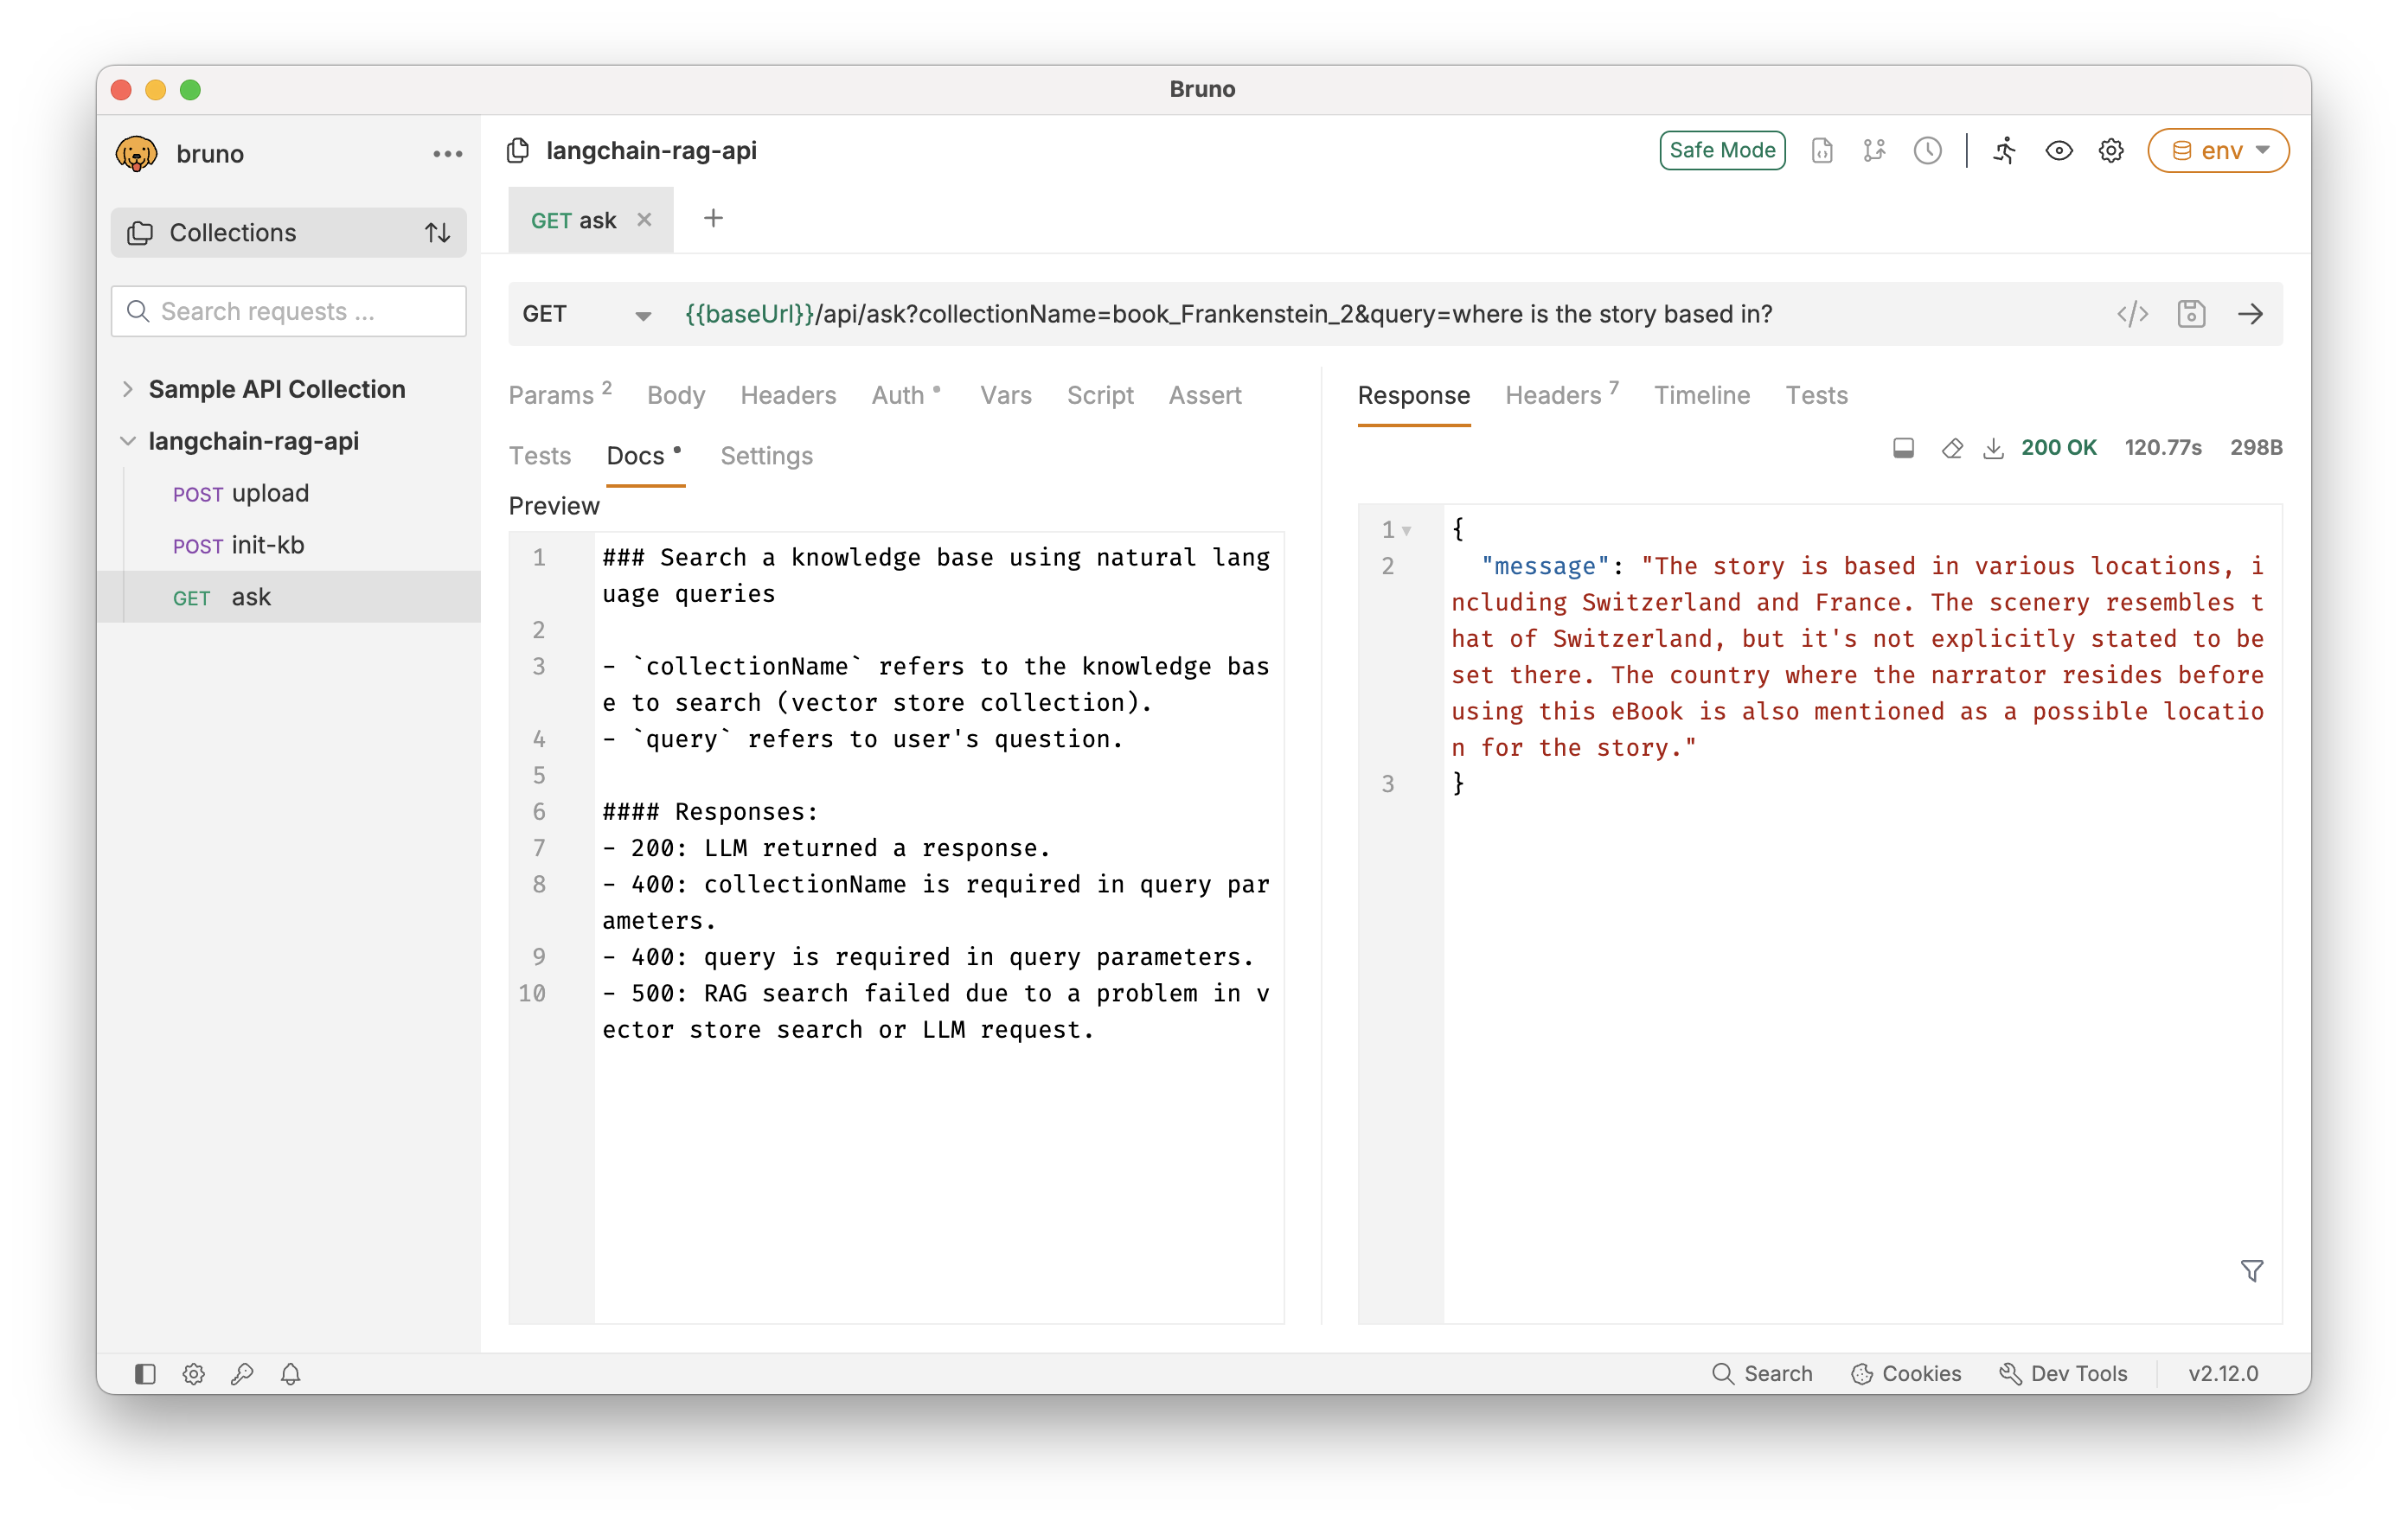Open the code generator for this request
This screenshot has height=1522, width=2408.
(x=2133, y=313)
